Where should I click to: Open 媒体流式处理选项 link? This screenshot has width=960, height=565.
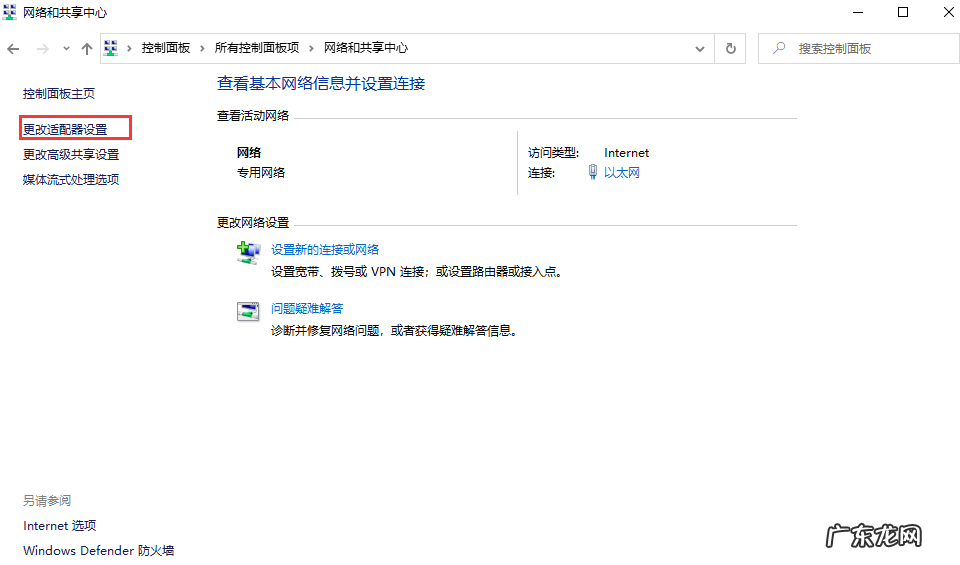pos(71,179)
